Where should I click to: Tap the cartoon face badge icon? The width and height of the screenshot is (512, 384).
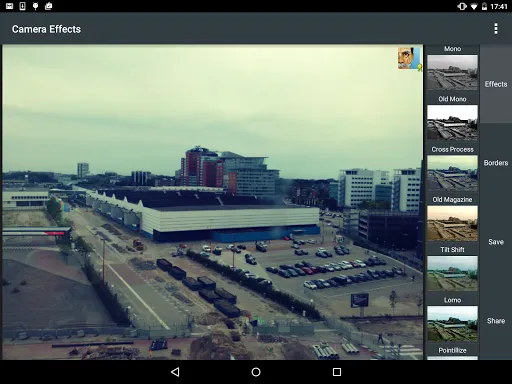(x=410, y=58)
